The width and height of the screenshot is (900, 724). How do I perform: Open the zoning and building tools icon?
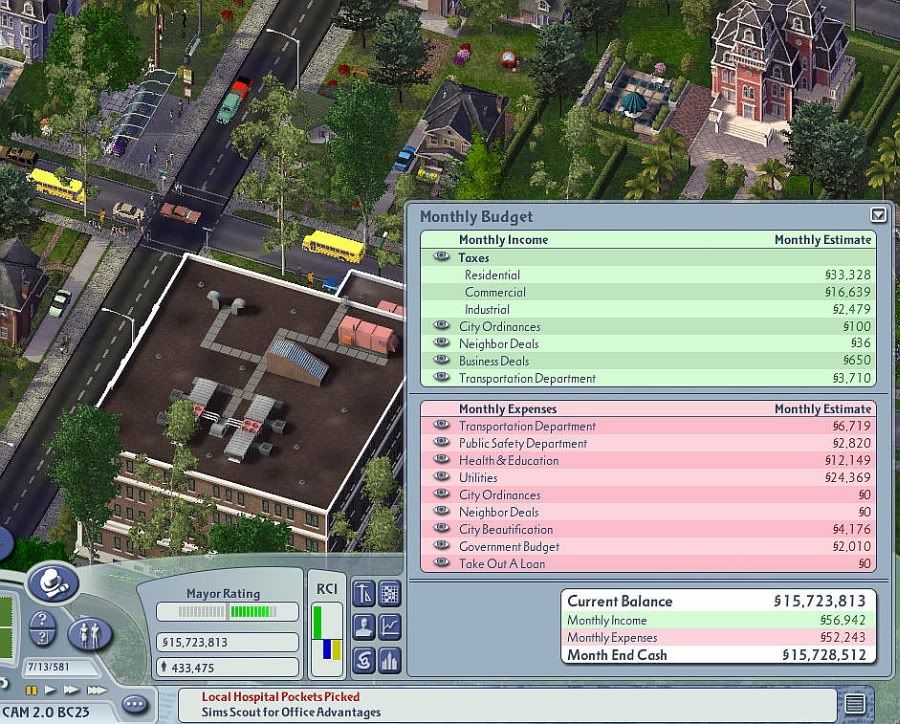[363, 593]
